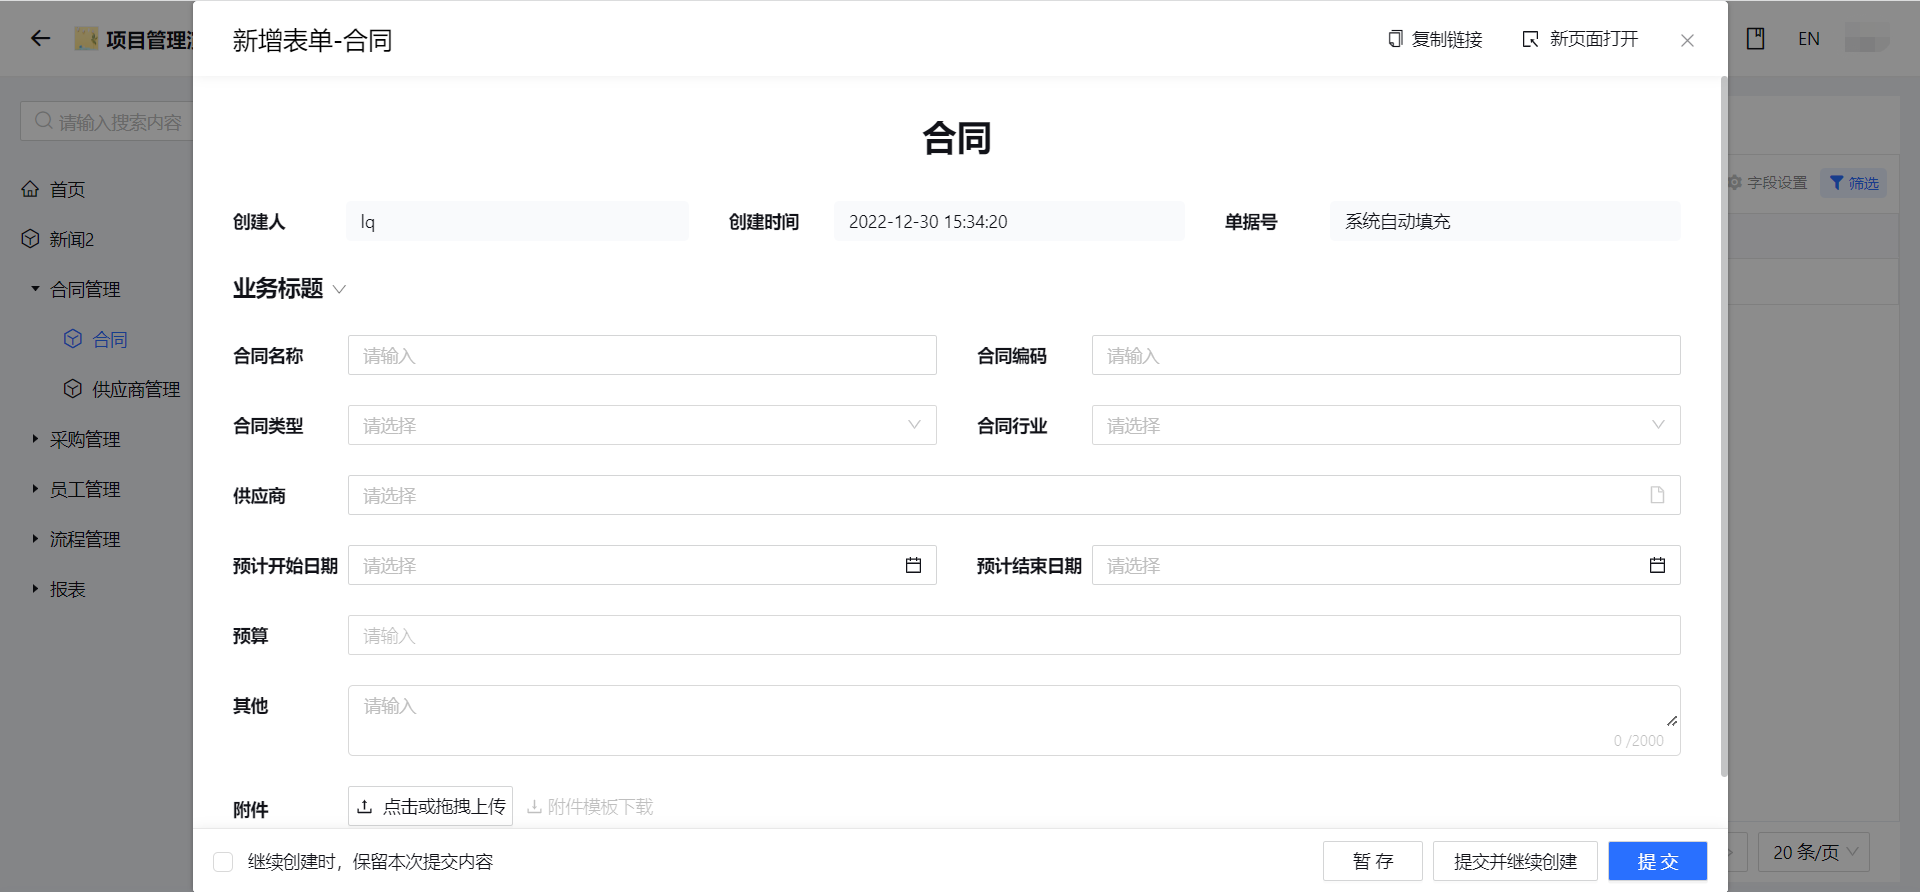Click the home icon next to 首页
Image resolution: width=1920 pixels, height=892 pixels.
(x=31, y=189)
